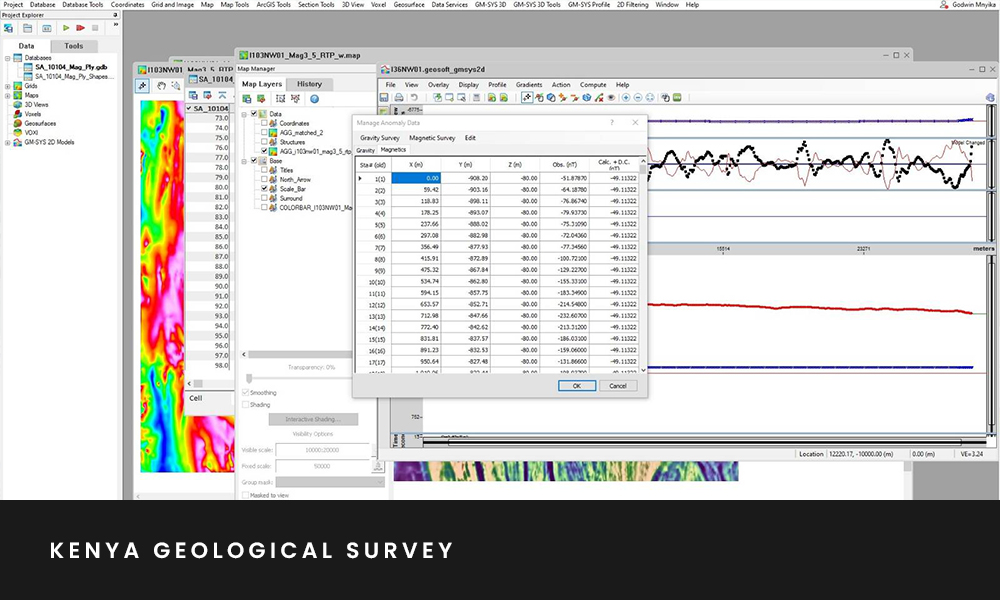The image size is (1000, 600).
Task: Click the eye icon in GM-SYS toolbar
Action: pyautogui.click(x=611, y=98)
